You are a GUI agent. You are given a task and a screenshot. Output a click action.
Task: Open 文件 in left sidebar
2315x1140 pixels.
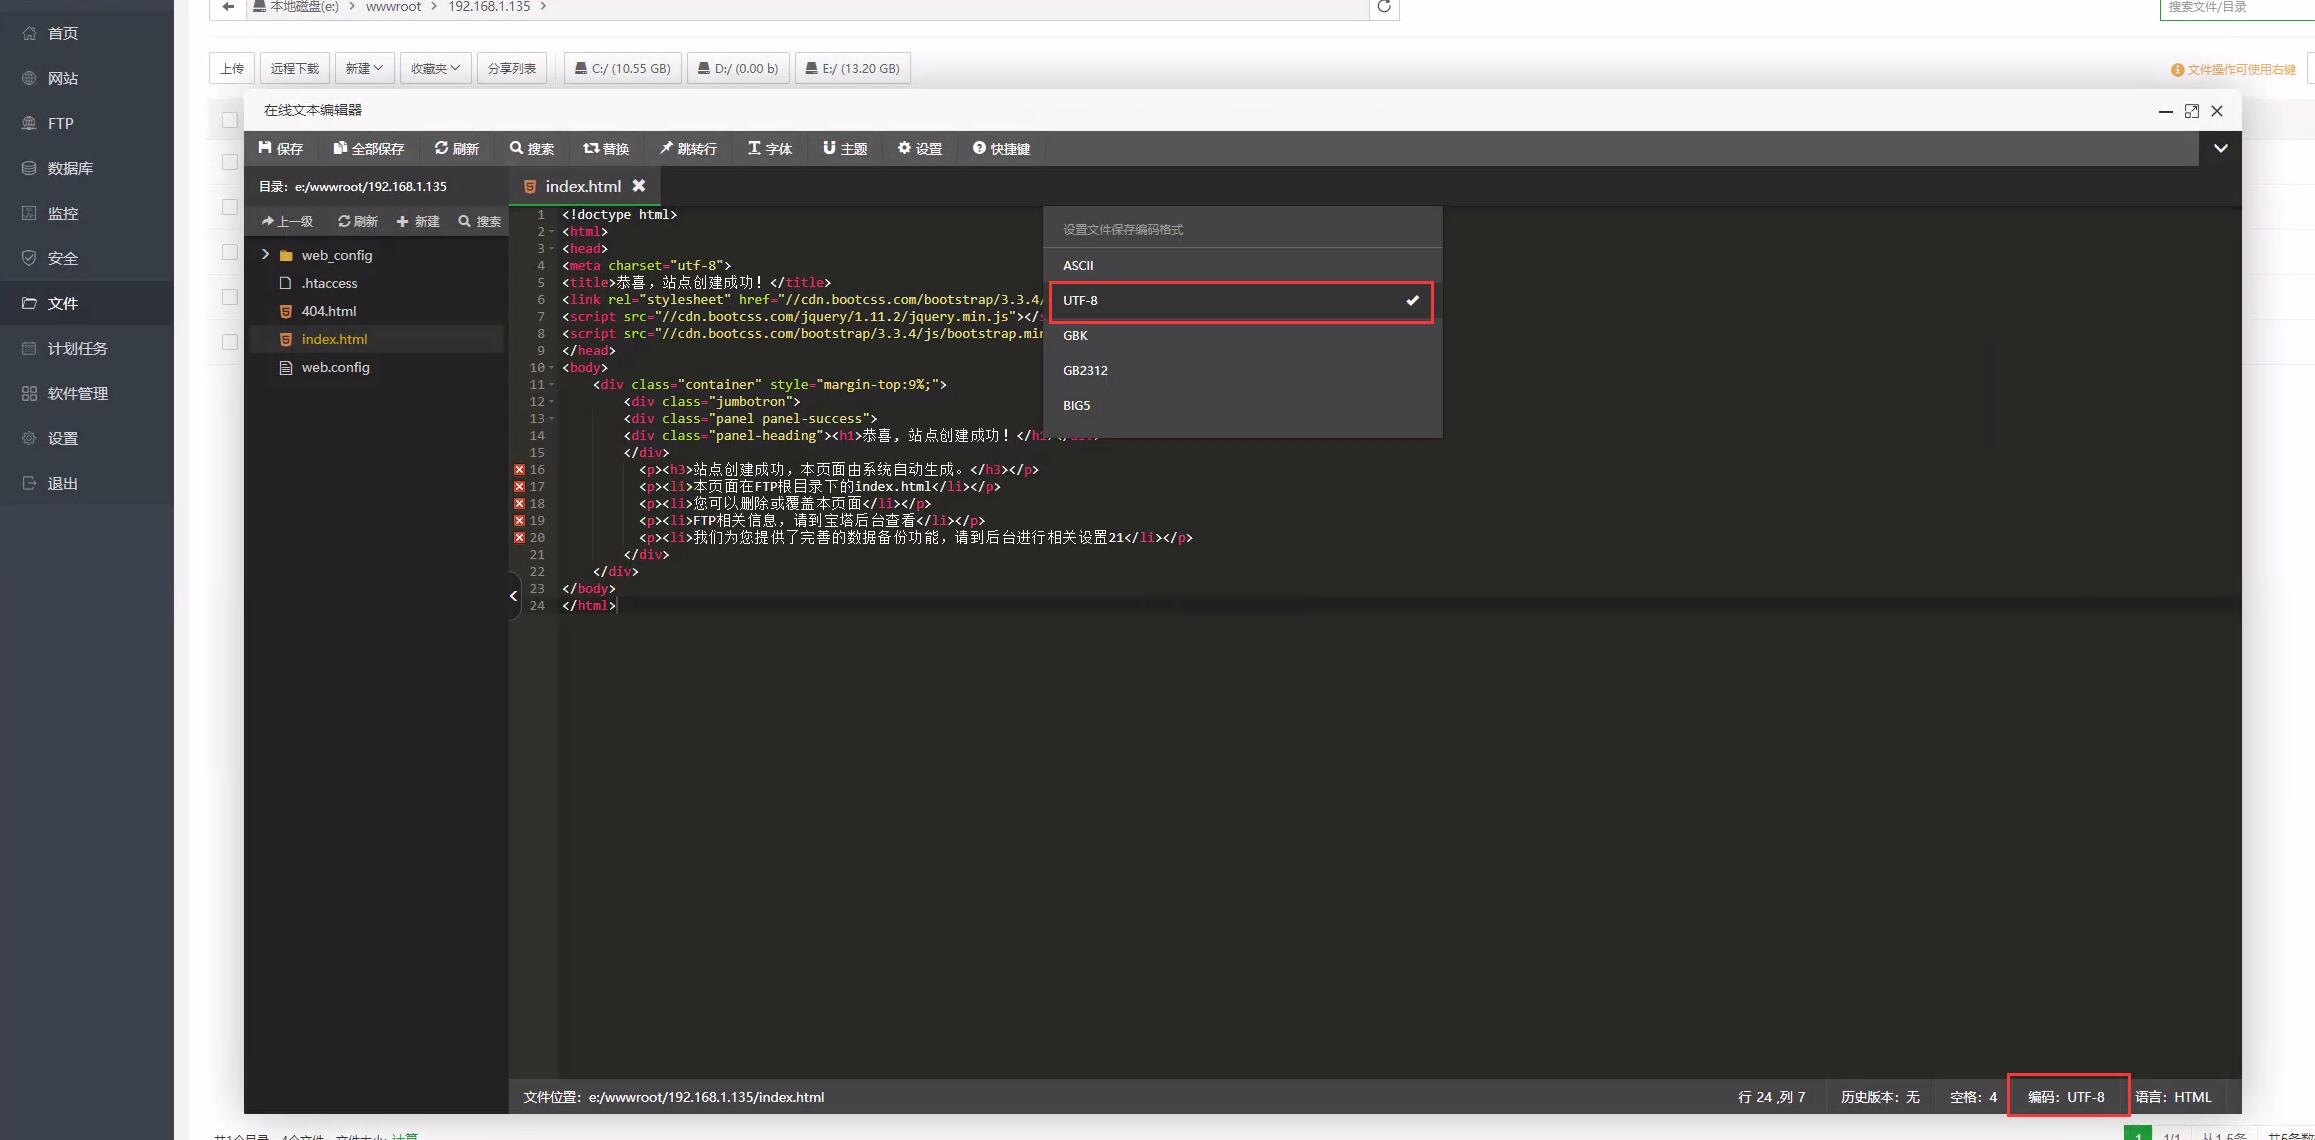(x=62, y=303)
